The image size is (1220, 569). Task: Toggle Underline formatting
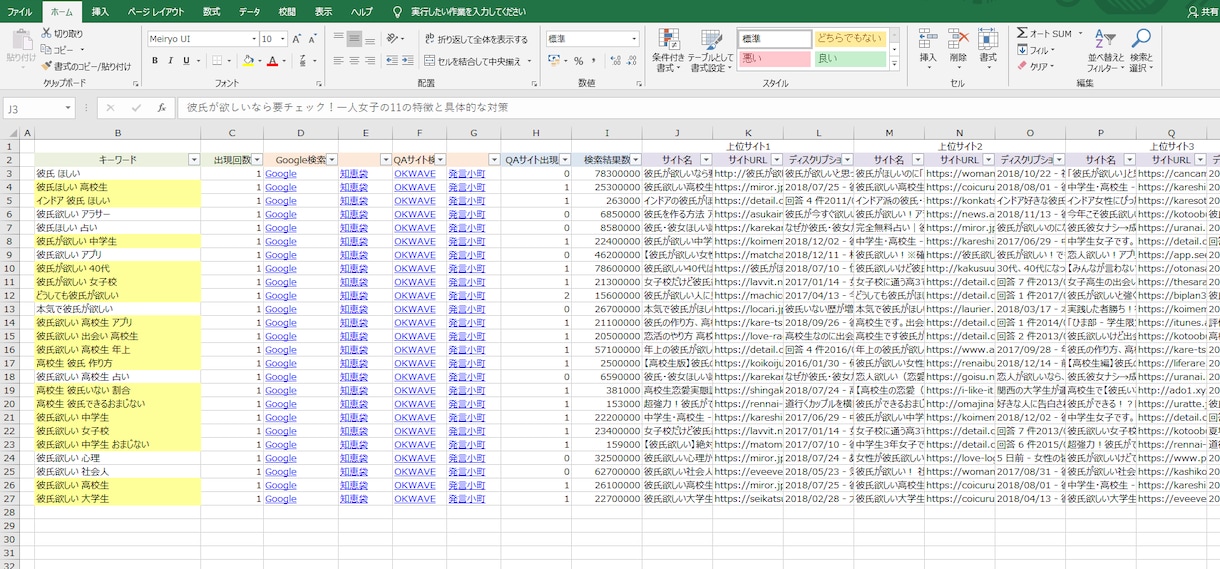187,61
